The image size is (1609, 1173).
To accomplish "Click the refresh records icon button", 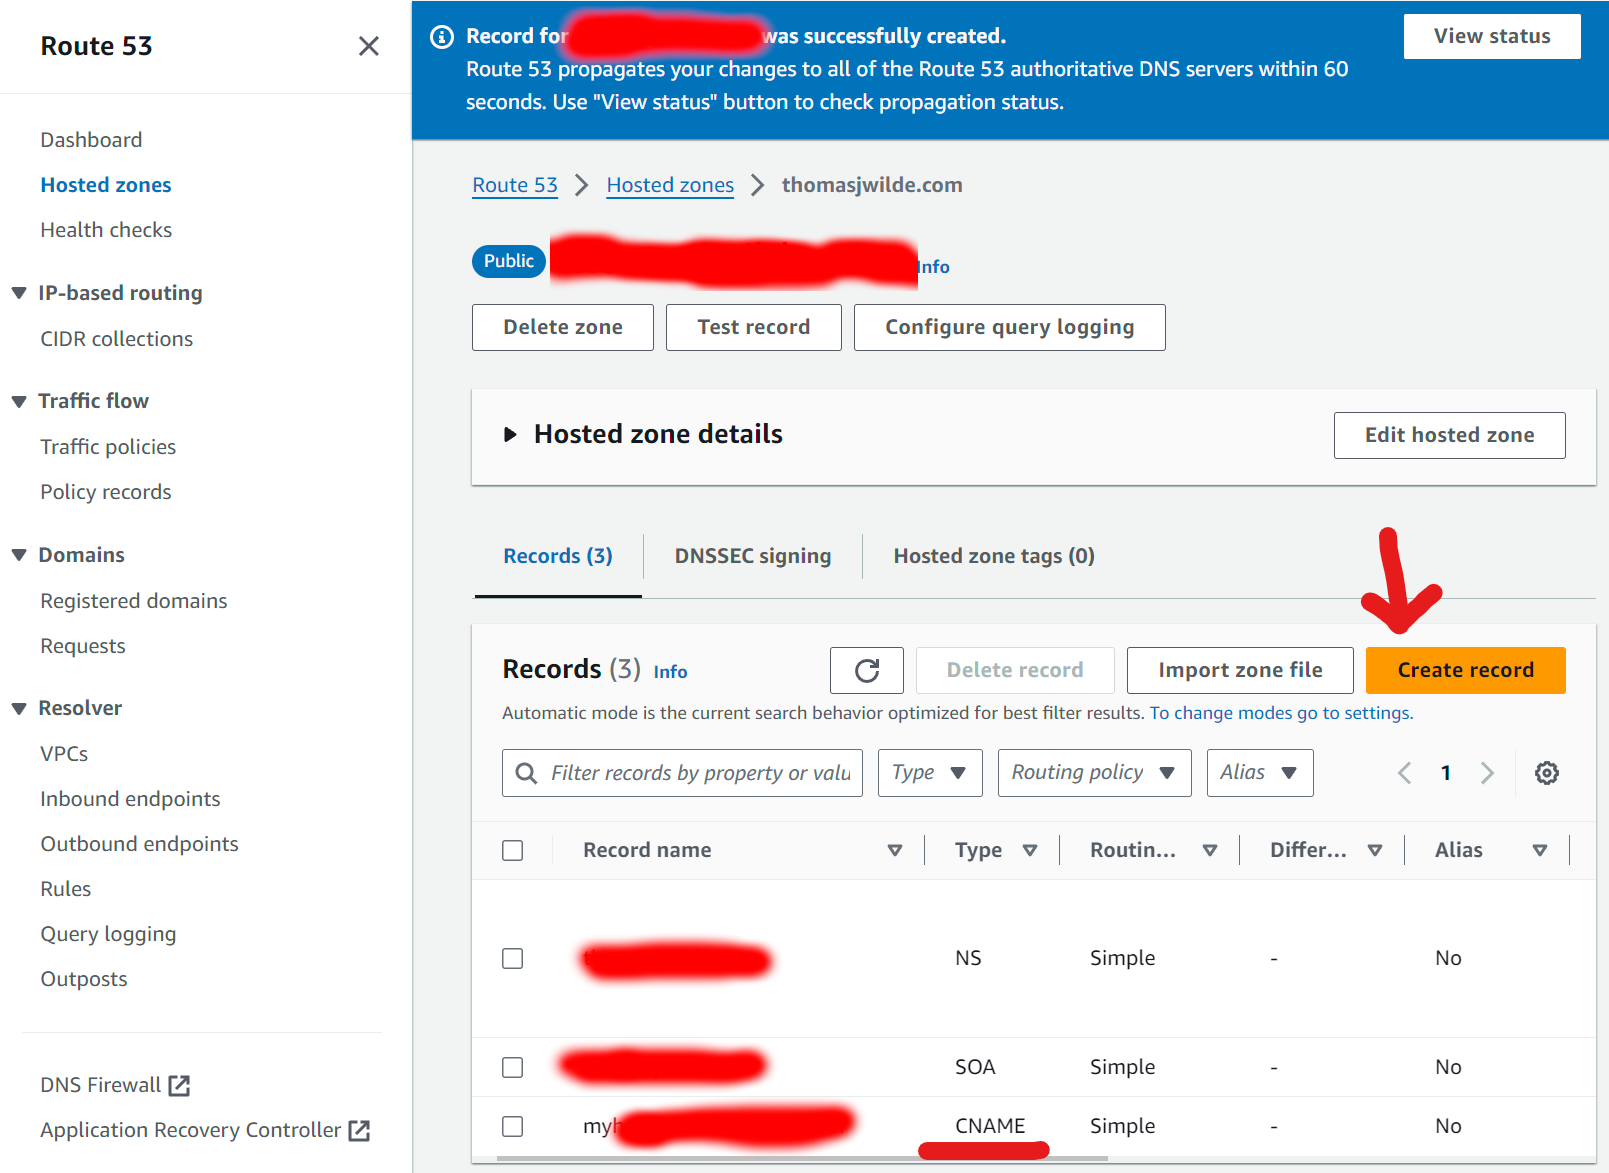I will point(866,670).
